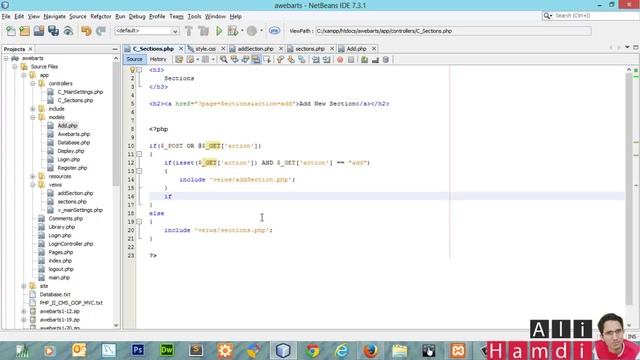Screen dimensions: 640x360
Task: Run the project with the green play icon
Action: tap(219, 31)
